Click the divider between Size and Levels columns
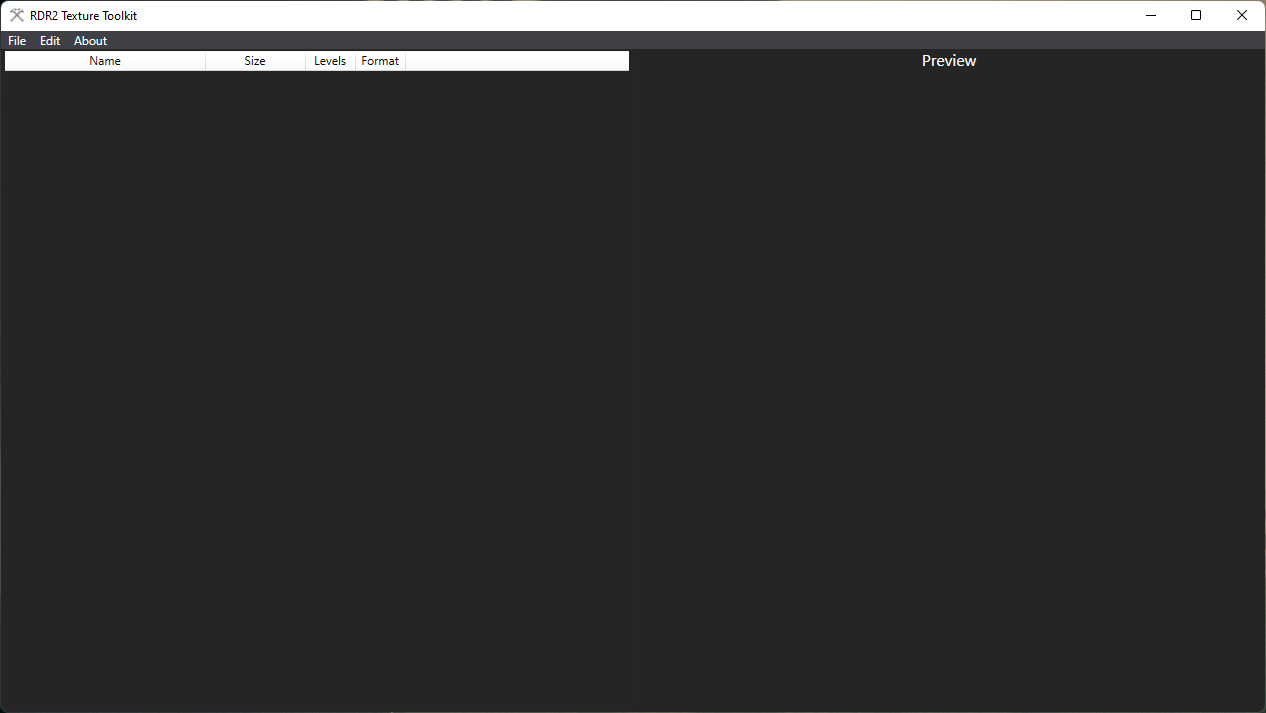1266x713 pixels. click(305, 61)
